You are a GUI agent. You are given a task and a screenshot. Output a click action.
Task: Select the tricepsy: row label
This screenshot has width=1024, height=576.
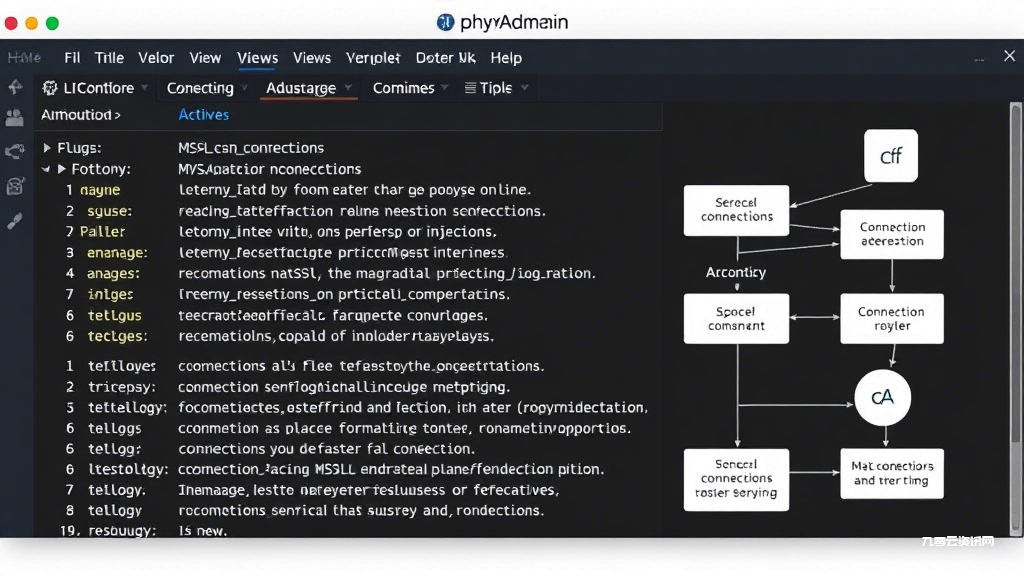click(122, 387)
